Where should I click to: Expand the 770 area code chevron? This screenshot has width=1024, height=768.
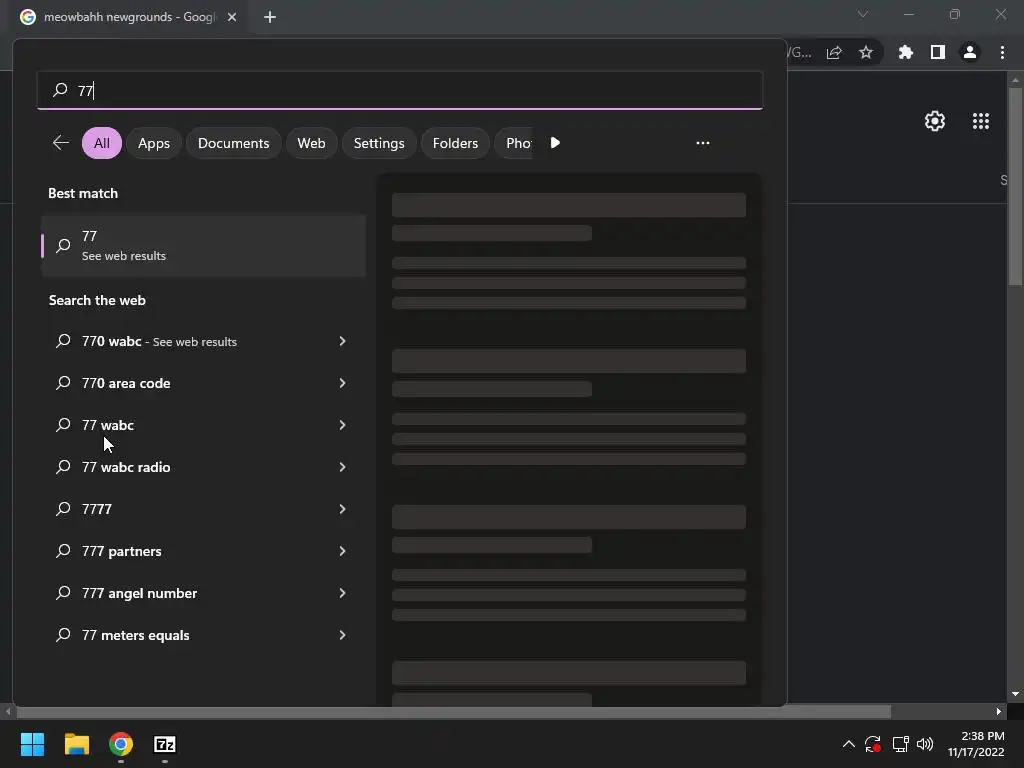click(x=342, y=383)
